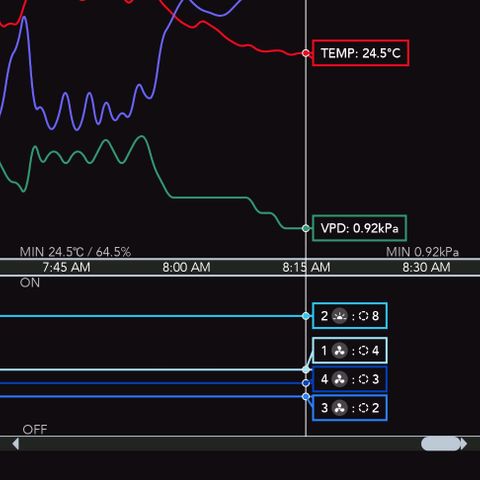Viewport: 480px width, 480px height.
Task: Click the level dial icon for port 2
Action: click(x=363, y=316)
